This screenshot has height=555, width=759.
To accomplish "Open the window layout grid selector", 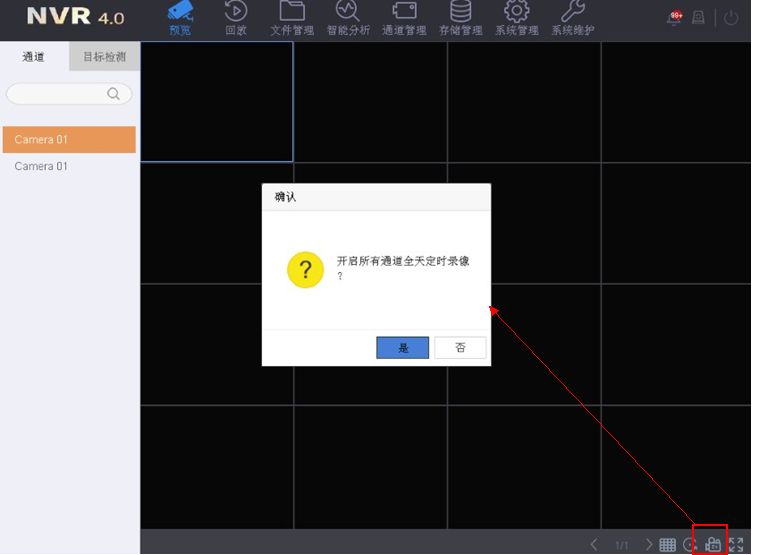I will point(667,544).
